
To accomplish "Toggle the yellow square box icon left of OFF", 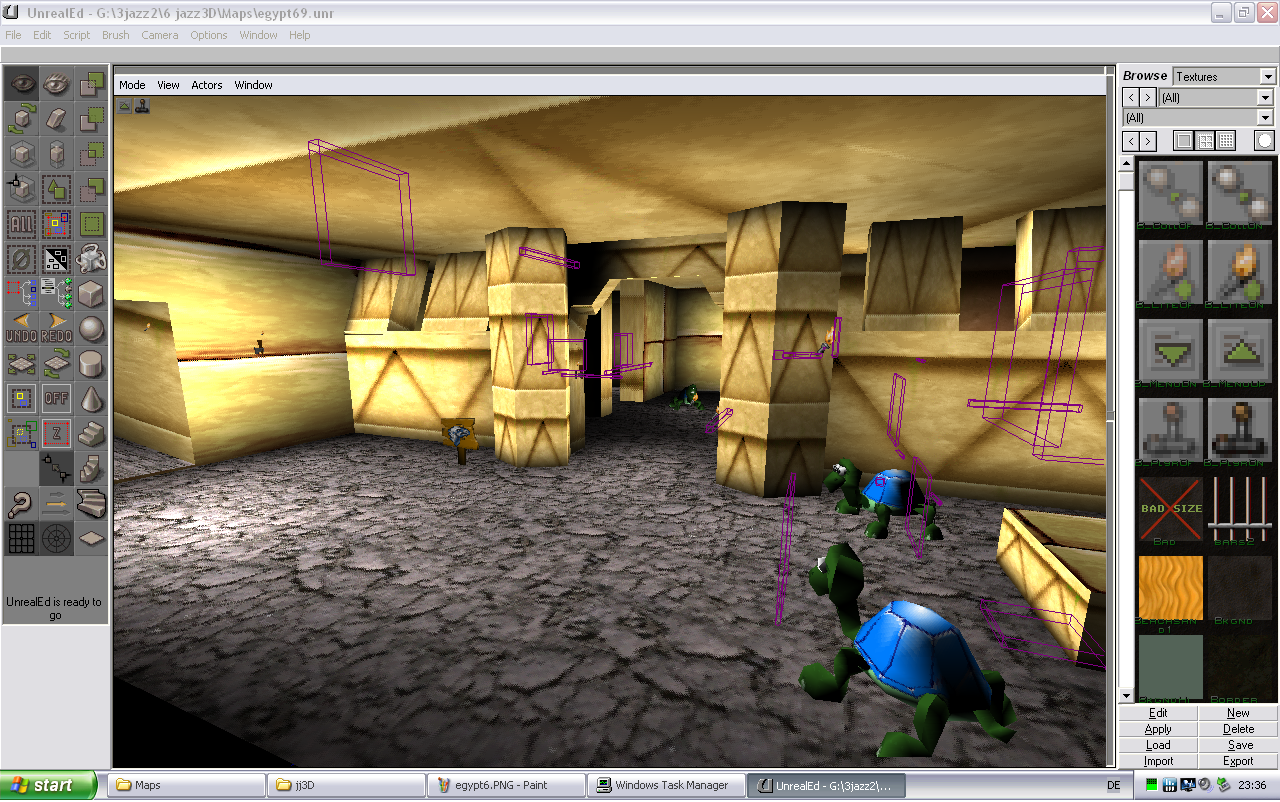I will [x=21, y=399].
